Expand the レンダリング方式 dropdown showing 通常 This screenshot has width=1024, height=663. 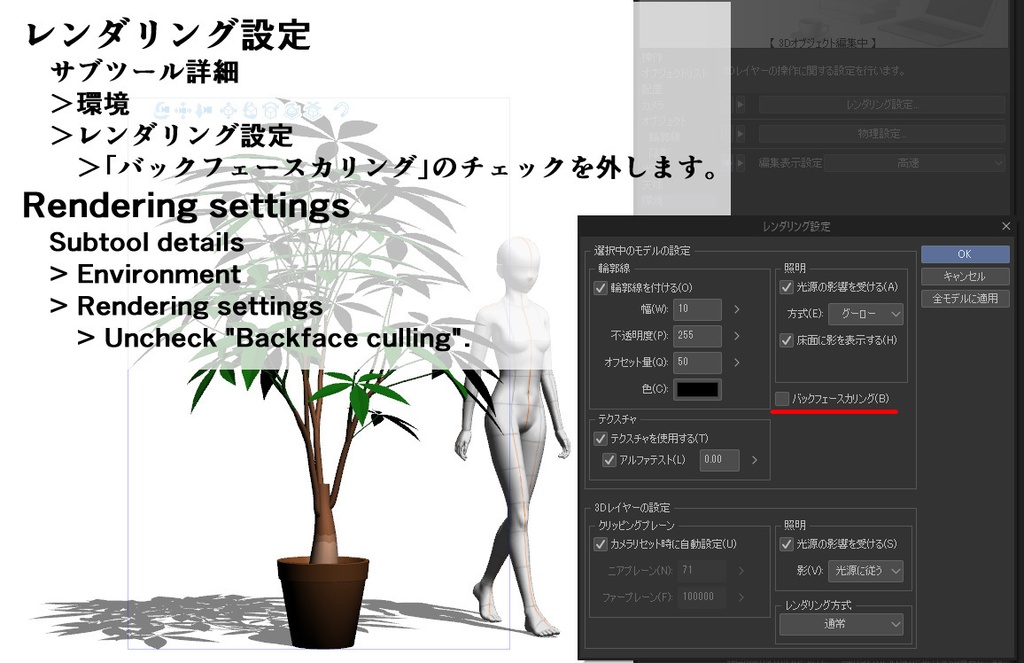click(840, 624)
